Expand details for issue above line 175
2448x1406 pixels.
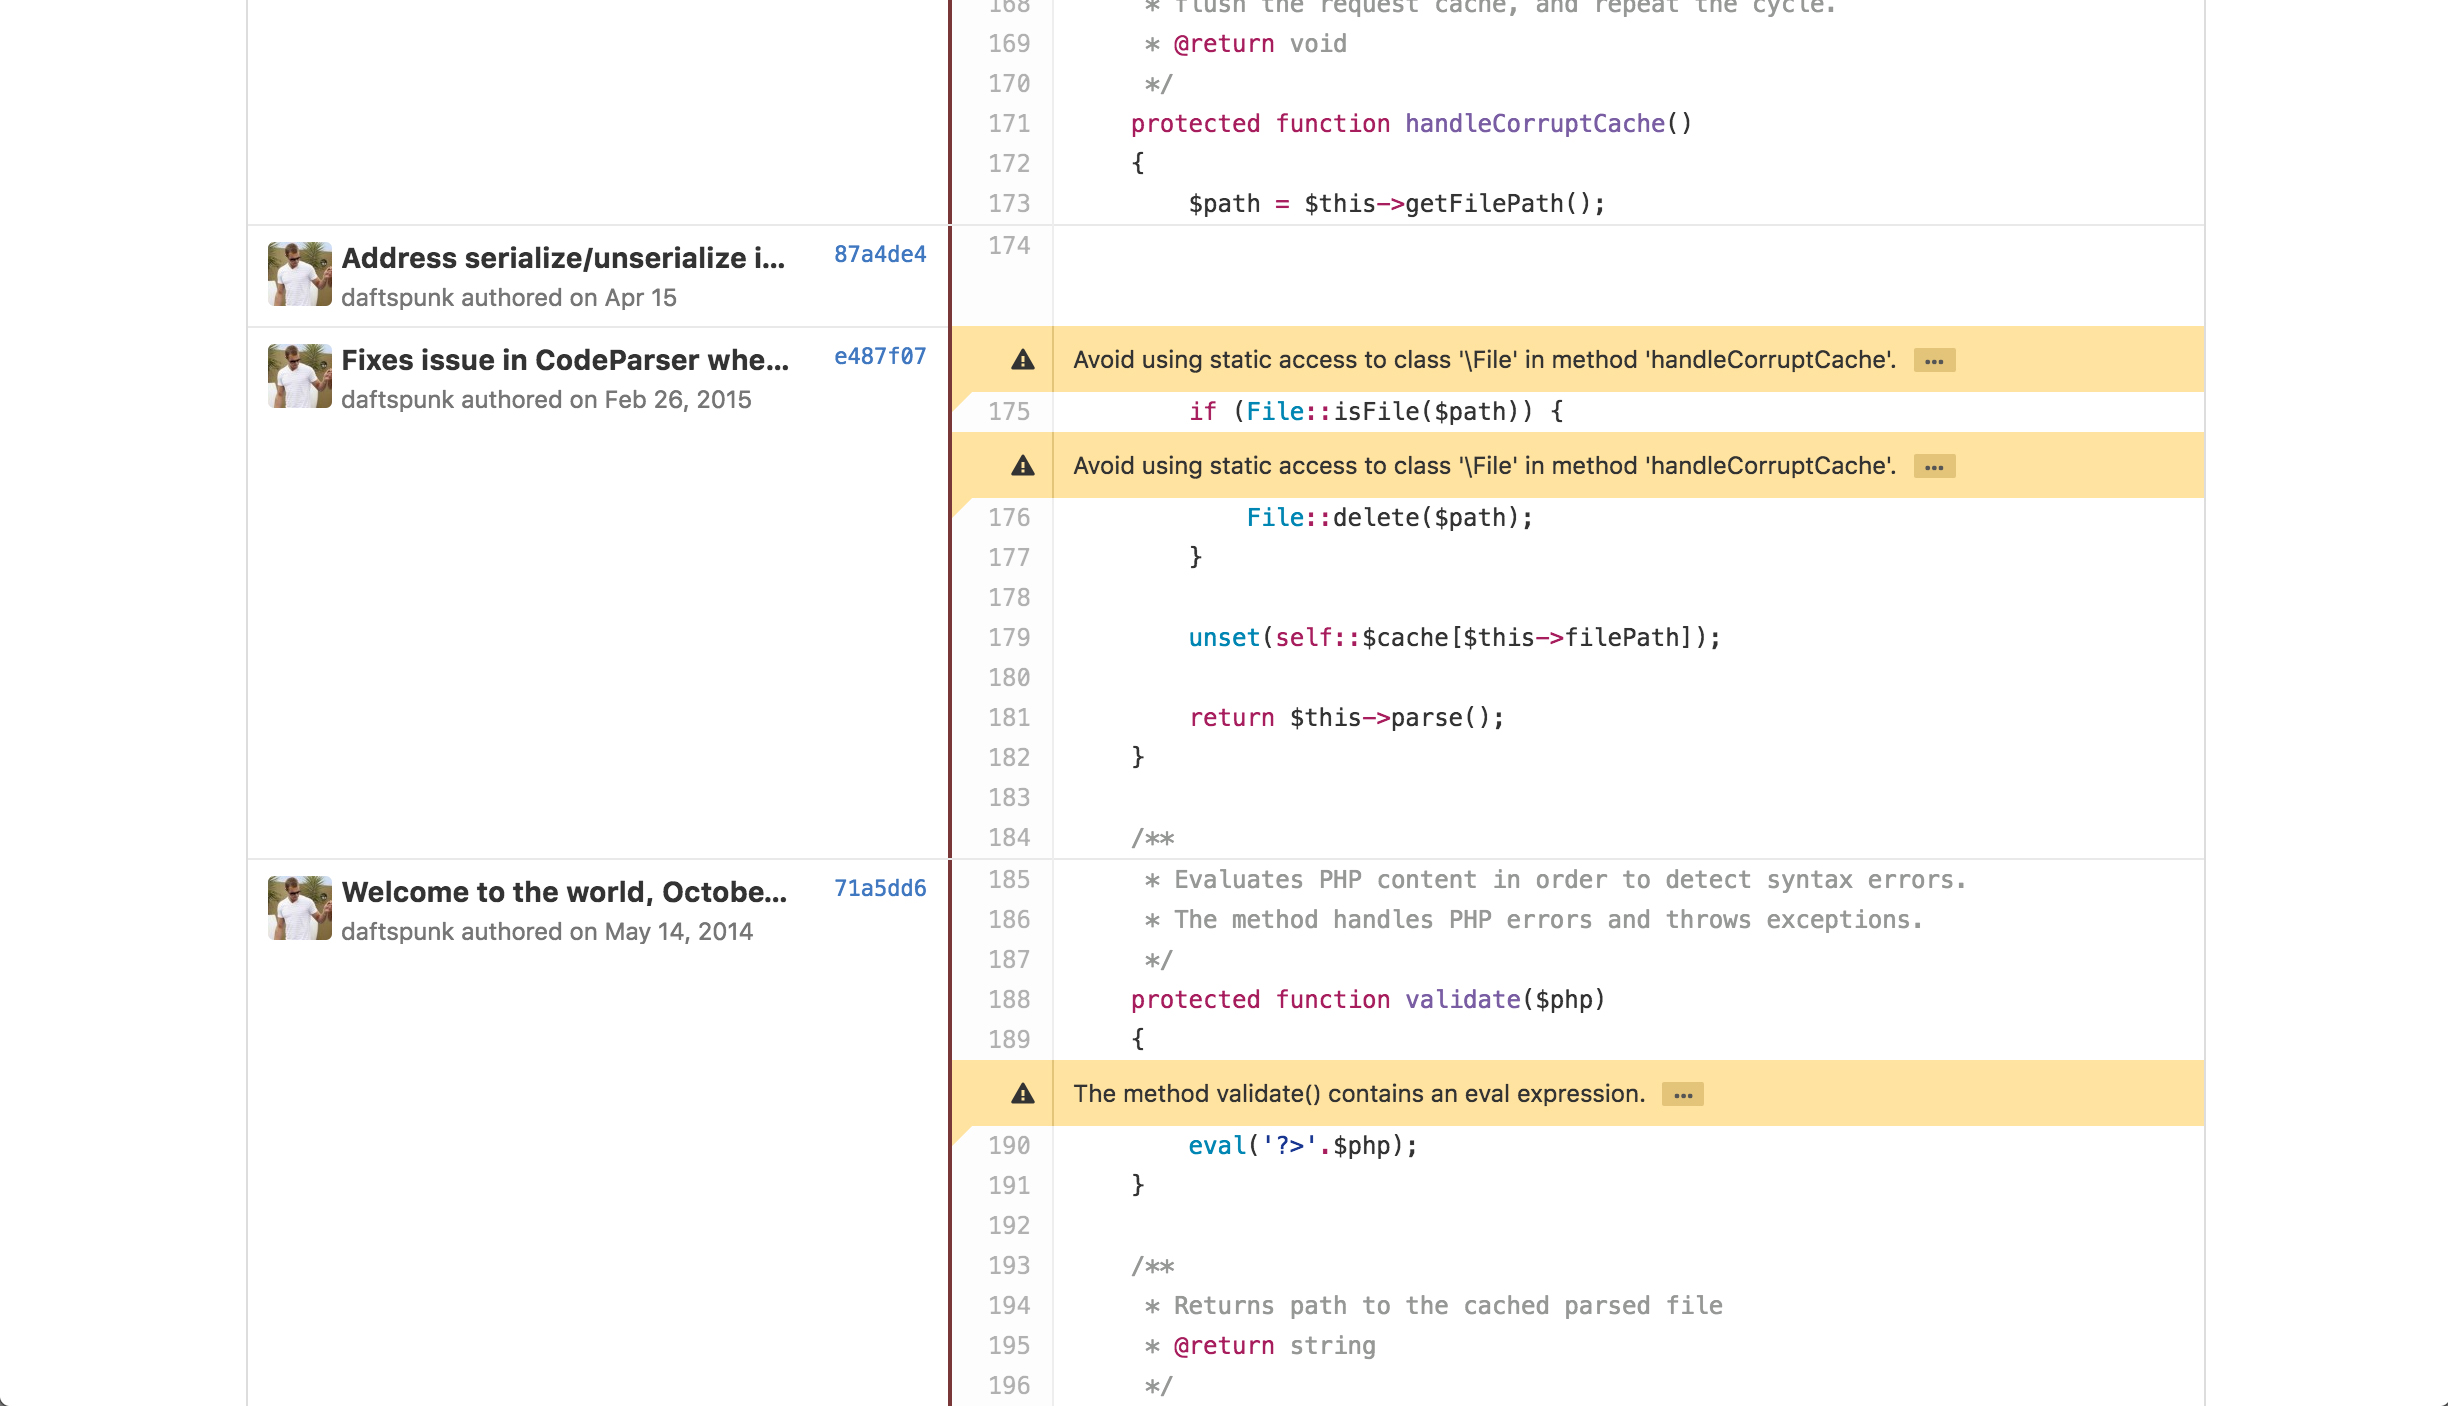[1934, 361]
